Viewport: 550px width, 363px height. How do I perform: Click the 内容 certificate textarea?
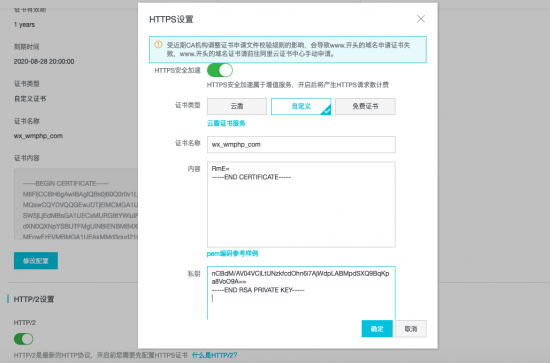301,204
